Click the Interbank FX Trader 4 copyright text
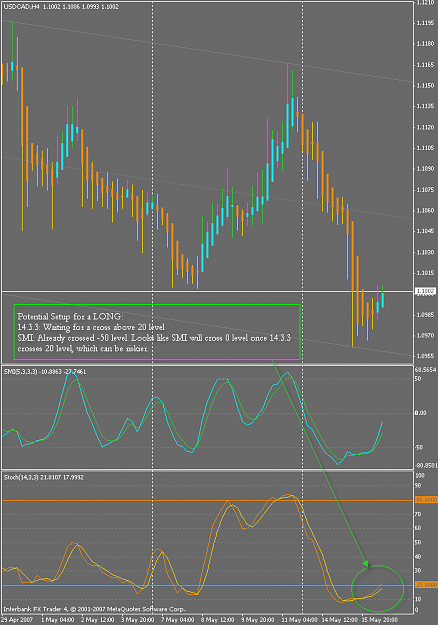This screenshot has height=625, width=438. (94, 609)
